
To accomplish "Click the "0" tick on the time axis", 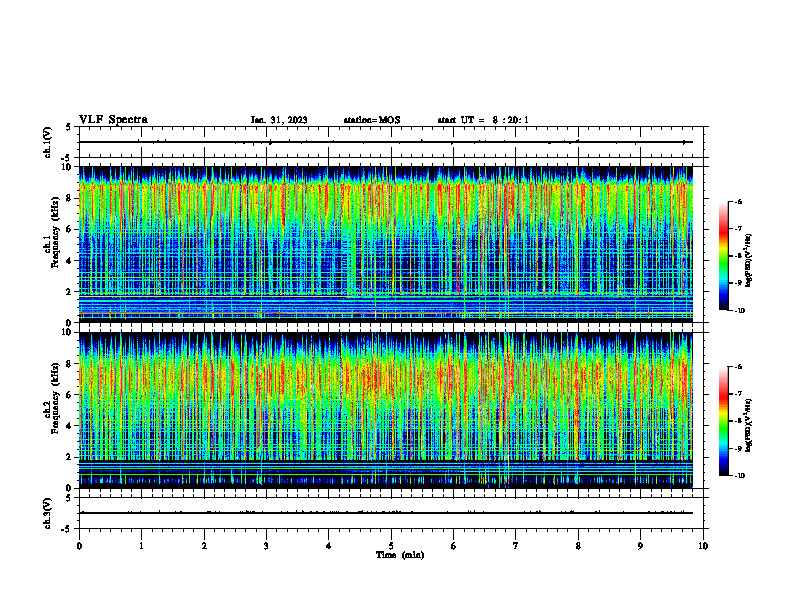I will 79,546.
